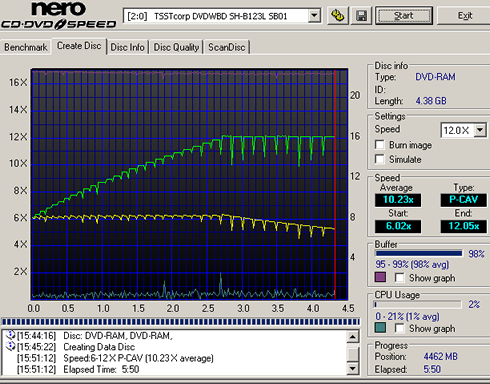Open the drive options icon next to the drive selector
The image size is (490, 384).
pos(337,16)
